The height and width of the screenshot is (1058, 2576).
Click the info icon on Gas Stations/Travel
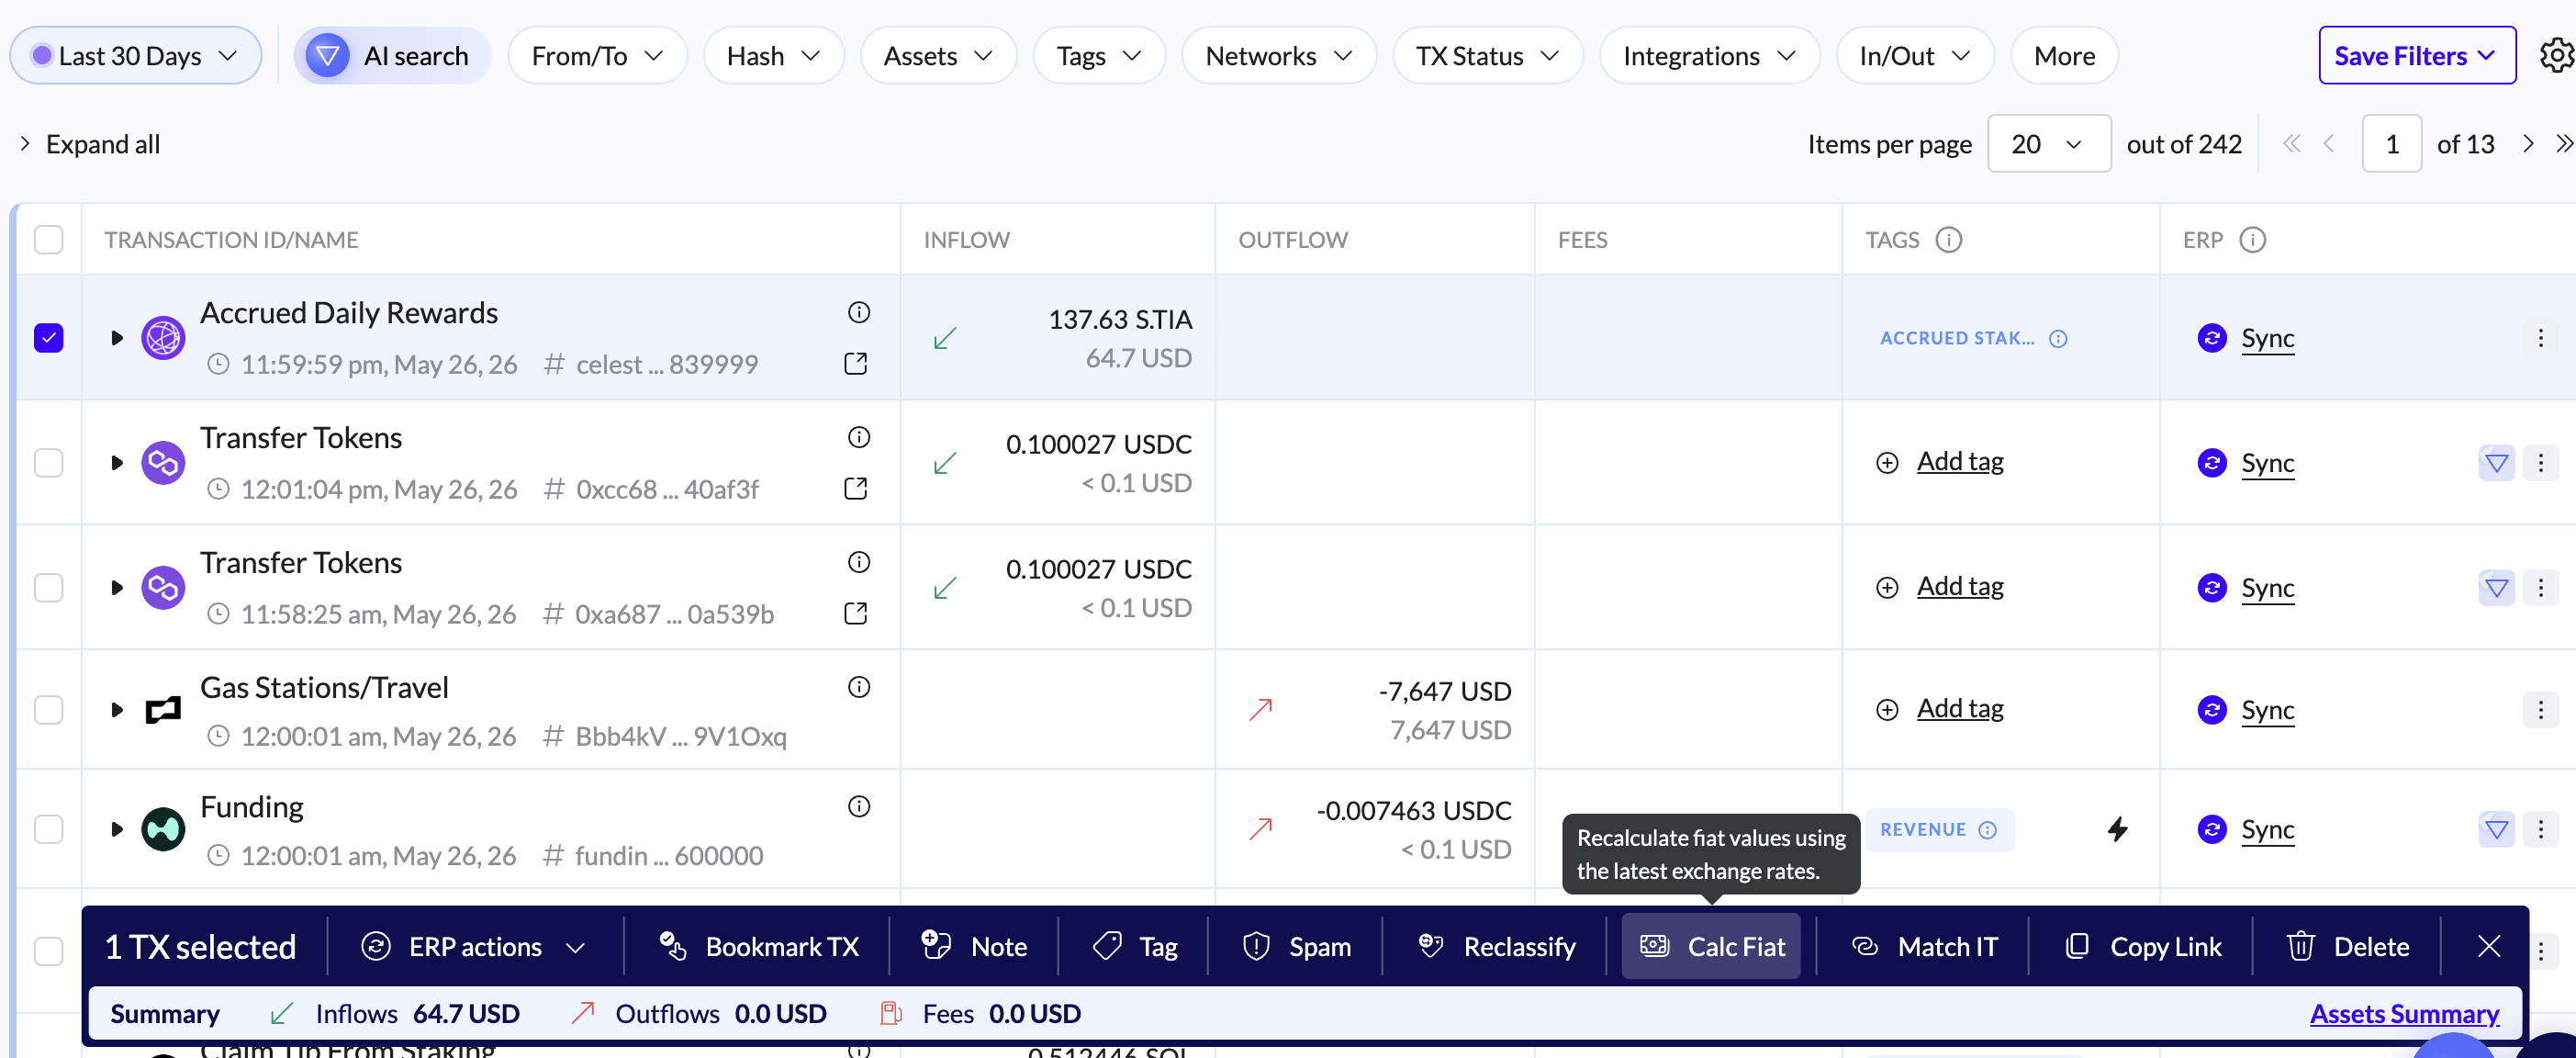858,687
